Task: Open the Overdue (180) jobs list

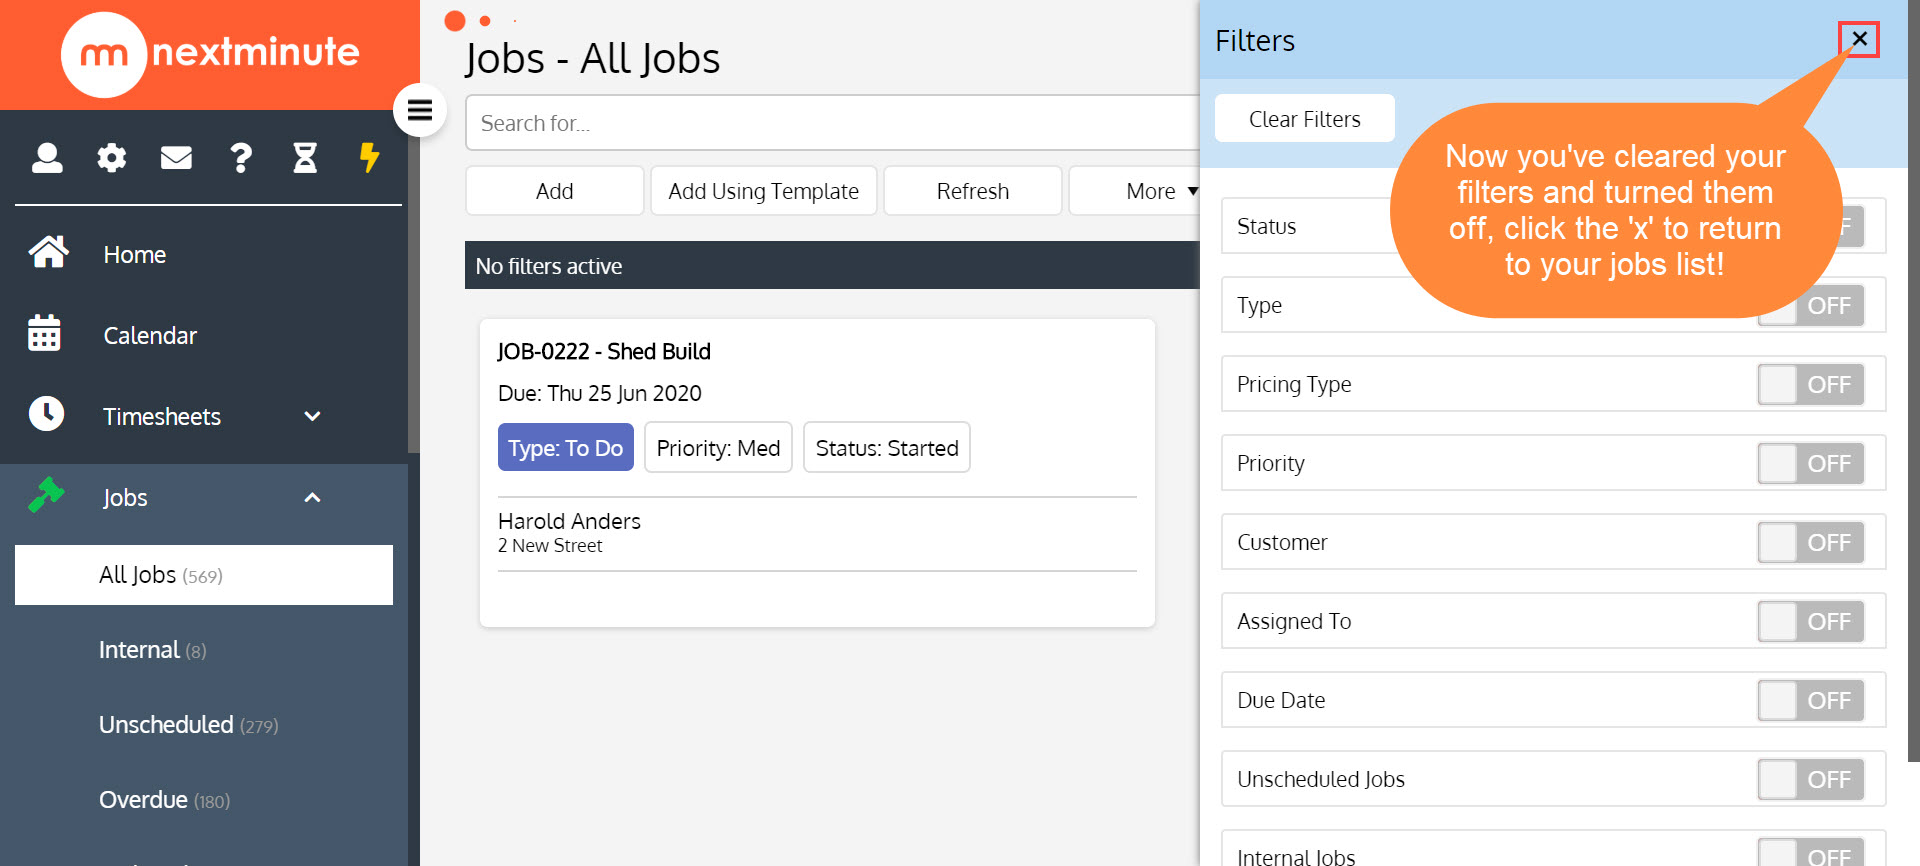Action: click(x=164, y=800)
